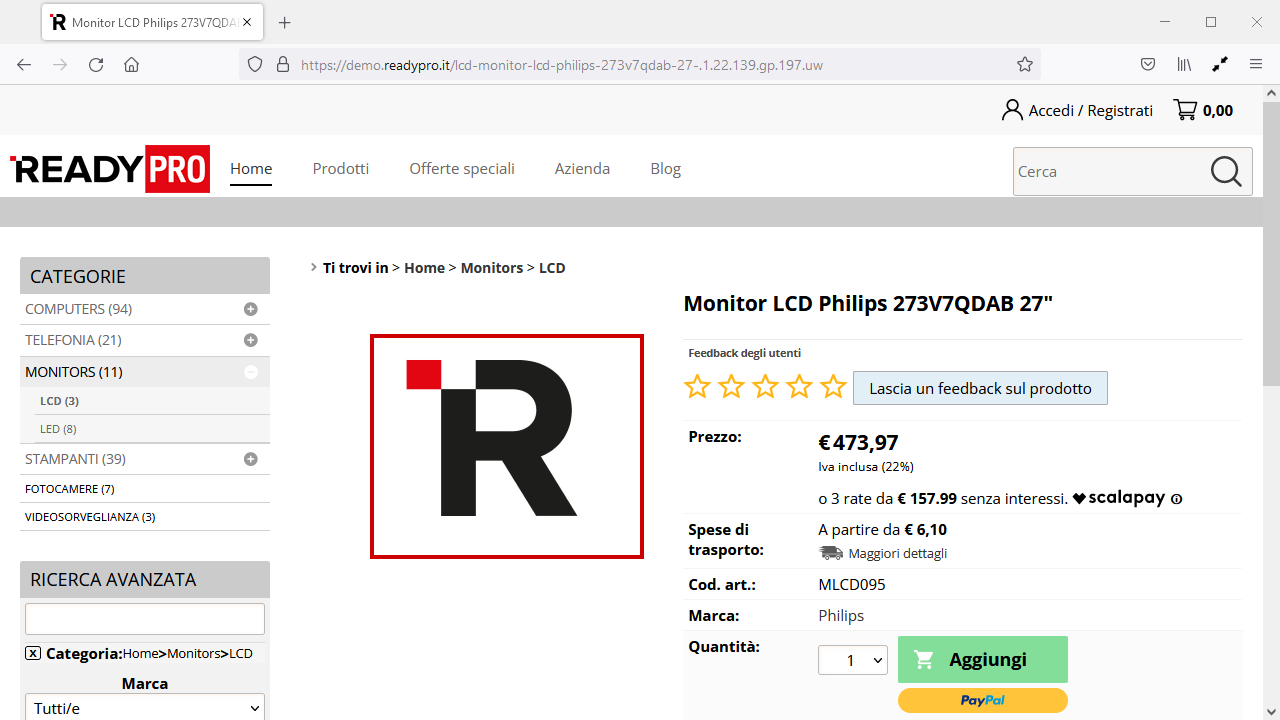The width and height of the screenshot is (1280, 720).
Task: Click the ReadyPro site logo
Action: [x=110, y=169]
